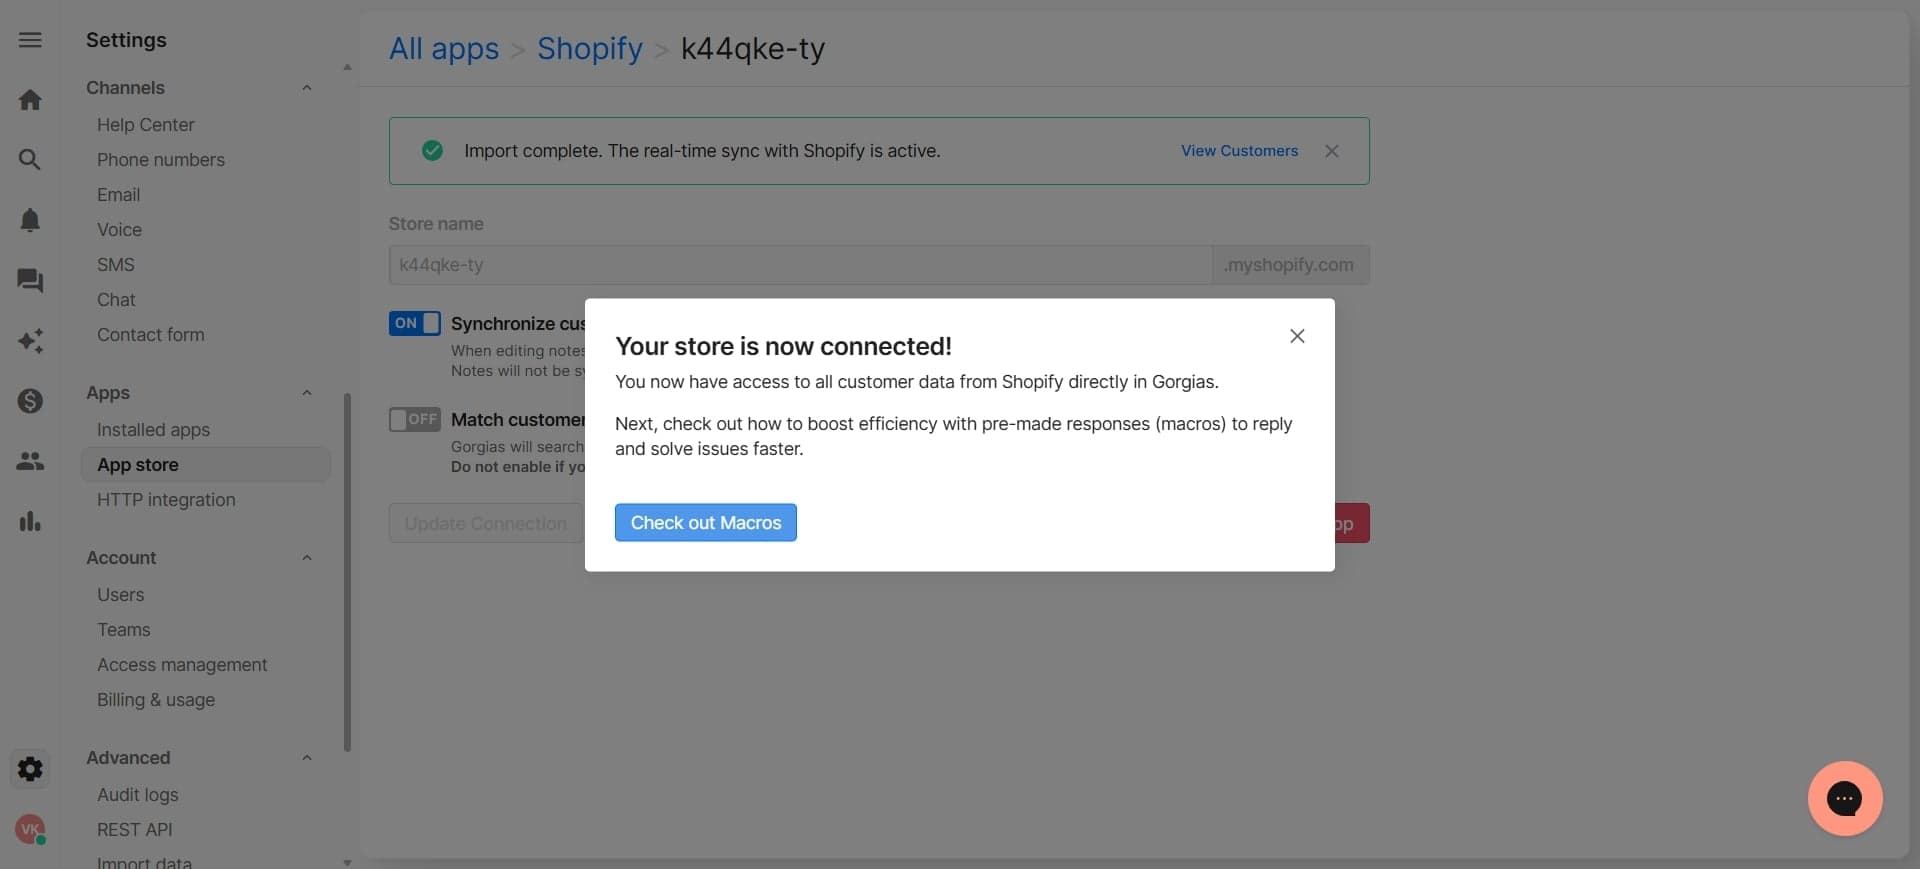The height and width of the screenshot is (869, 1920).
Task: Enable the Match customer toggle
Action: [414, 419]
